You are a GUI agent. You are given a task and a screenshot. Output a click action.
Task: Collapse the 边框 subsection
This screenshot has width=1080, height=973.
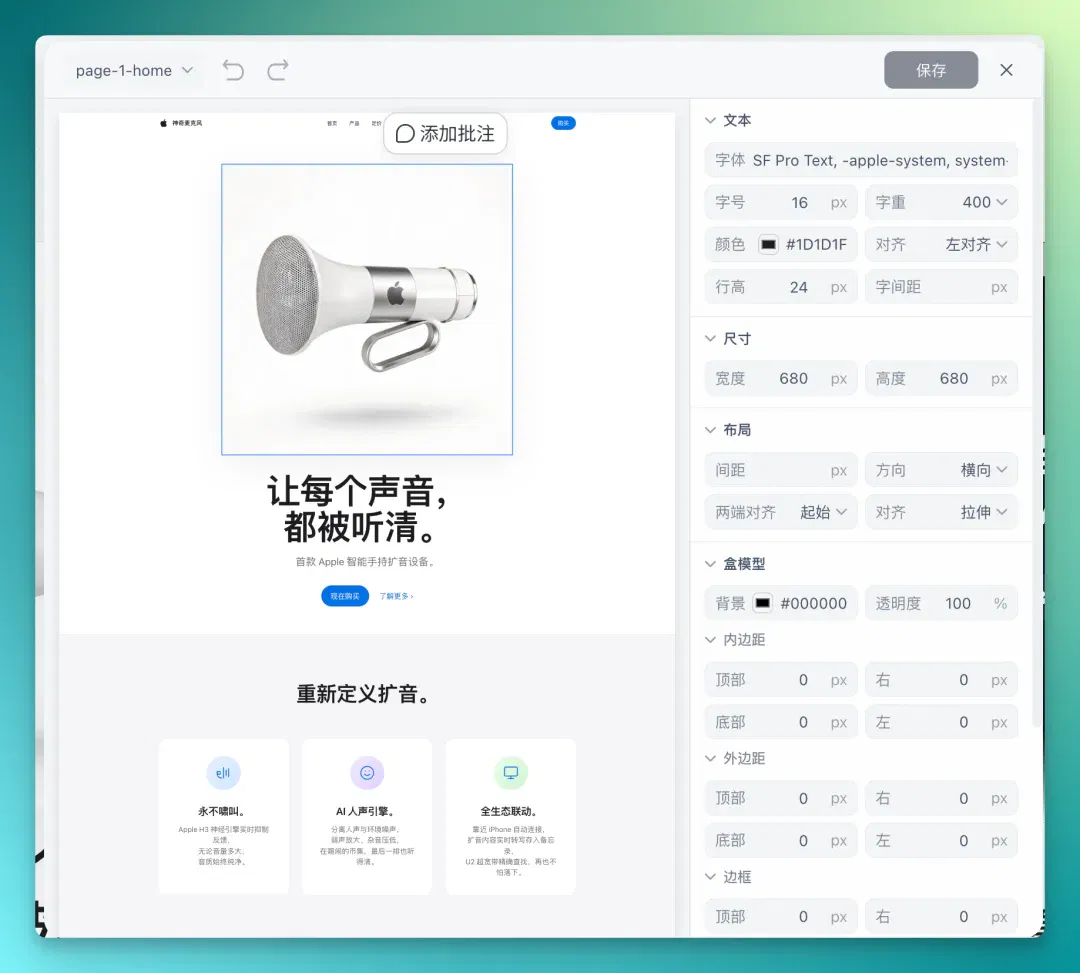point(710,877)
